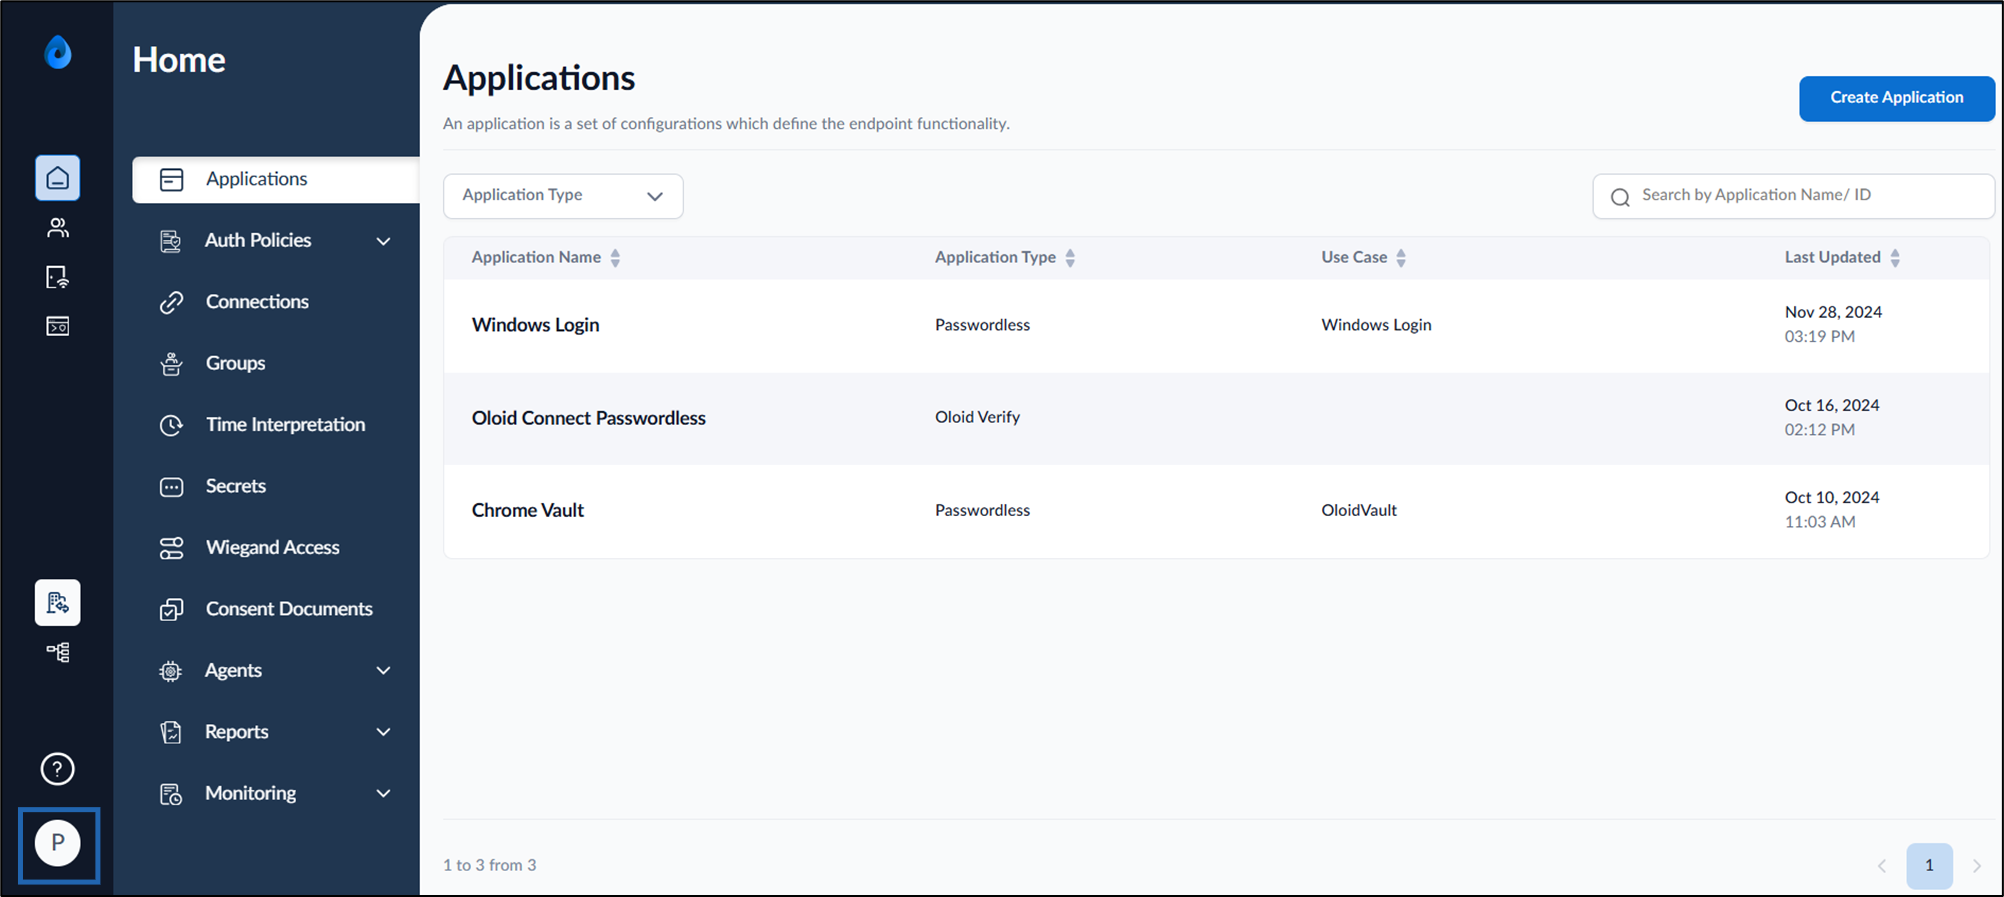Expand the Auth Policies menu
2004x897 pixels.
[x=275, y=240]
